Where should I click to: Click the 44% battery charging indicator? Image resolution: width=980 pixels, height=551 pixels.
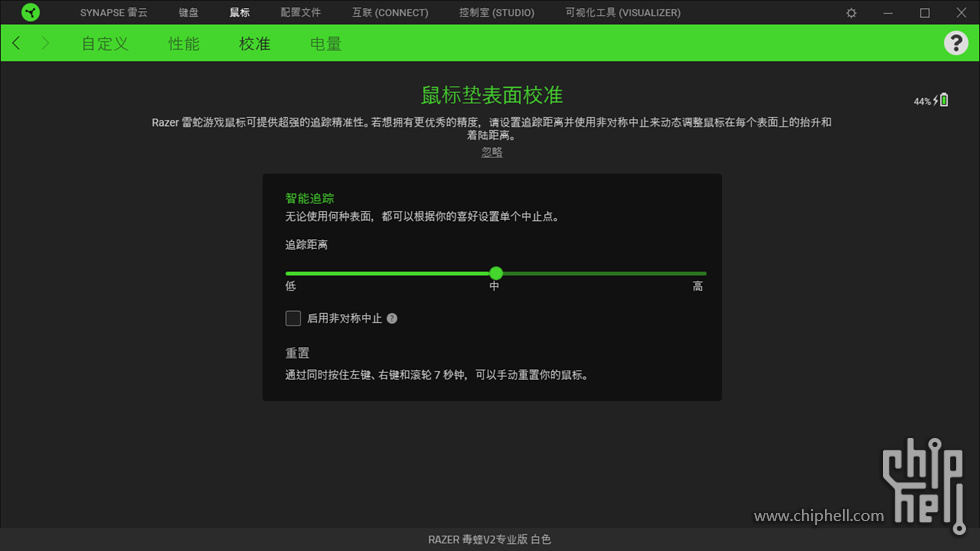click(931, 100)
